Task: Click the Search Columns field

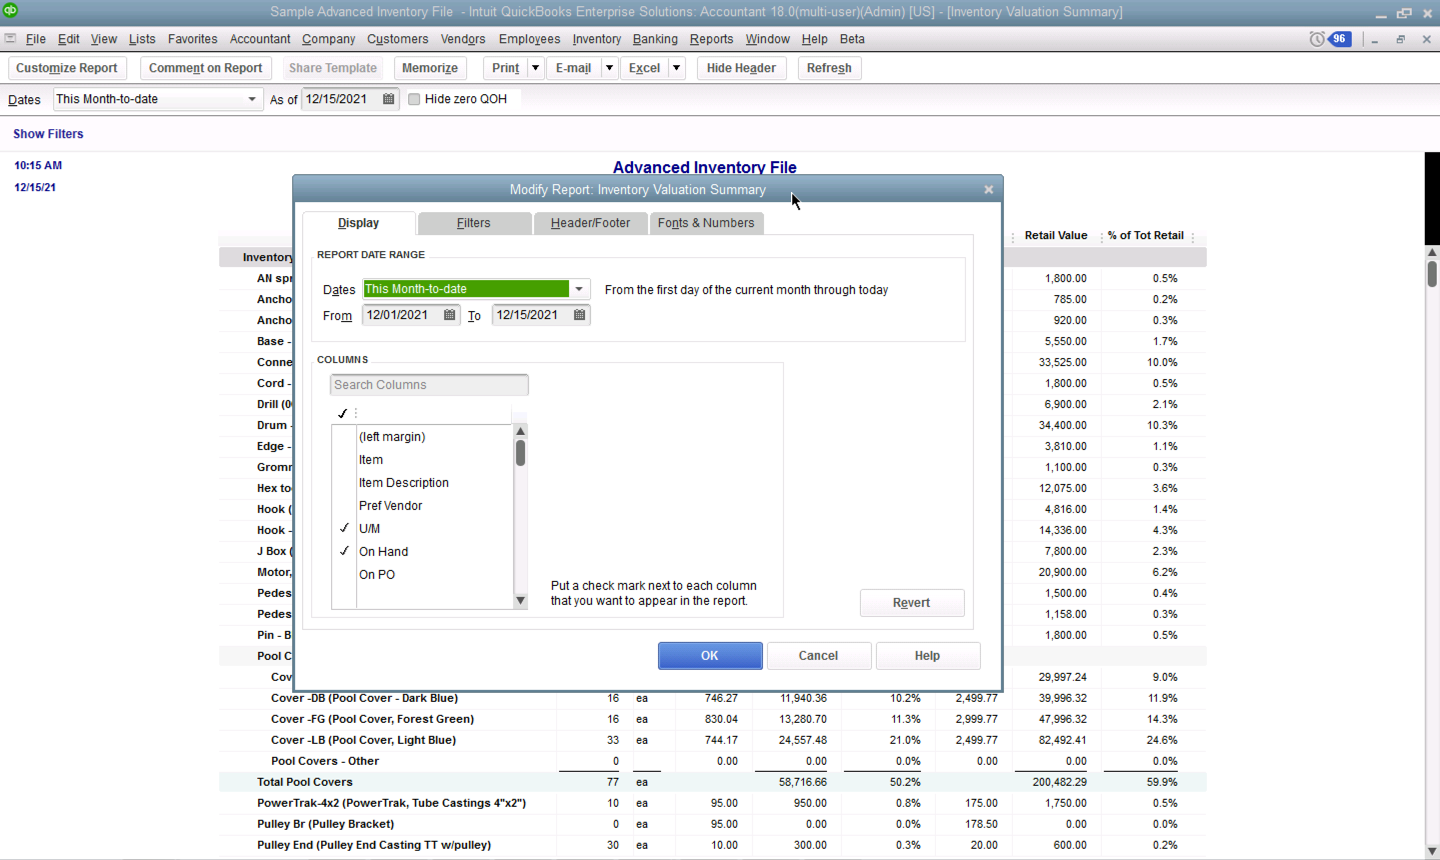Action: tap(428, 385)
